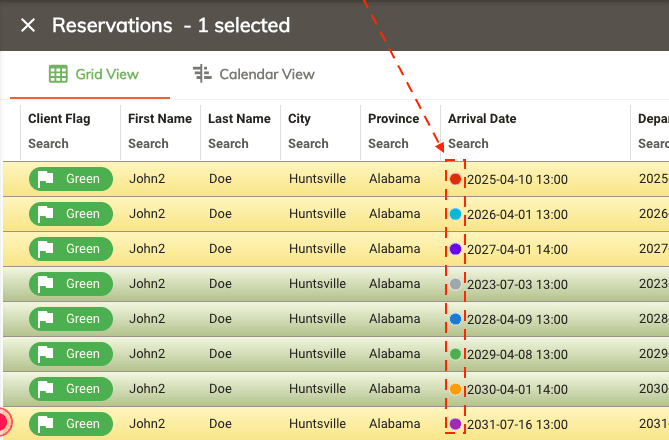The image size is (669, 440).
Task: Click the orange dot beside 2030-04-01 arrival
Action: (x=456, y=389)
